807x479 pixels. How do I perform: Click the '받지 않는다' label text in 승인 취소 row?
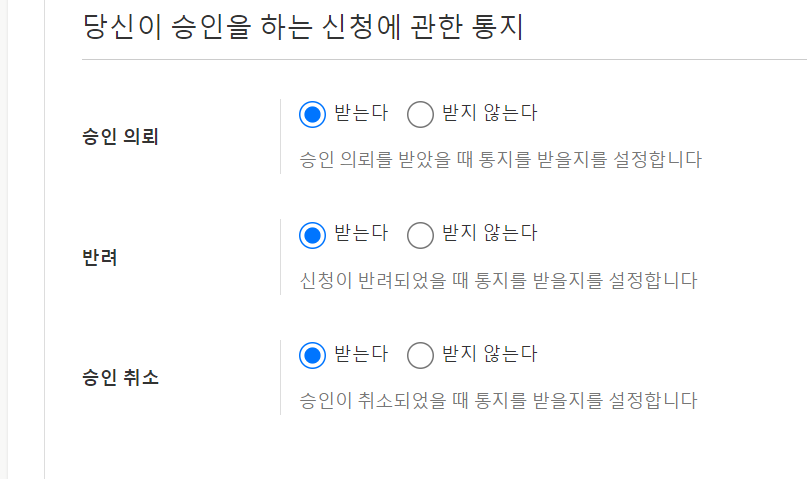coord(489,354)
